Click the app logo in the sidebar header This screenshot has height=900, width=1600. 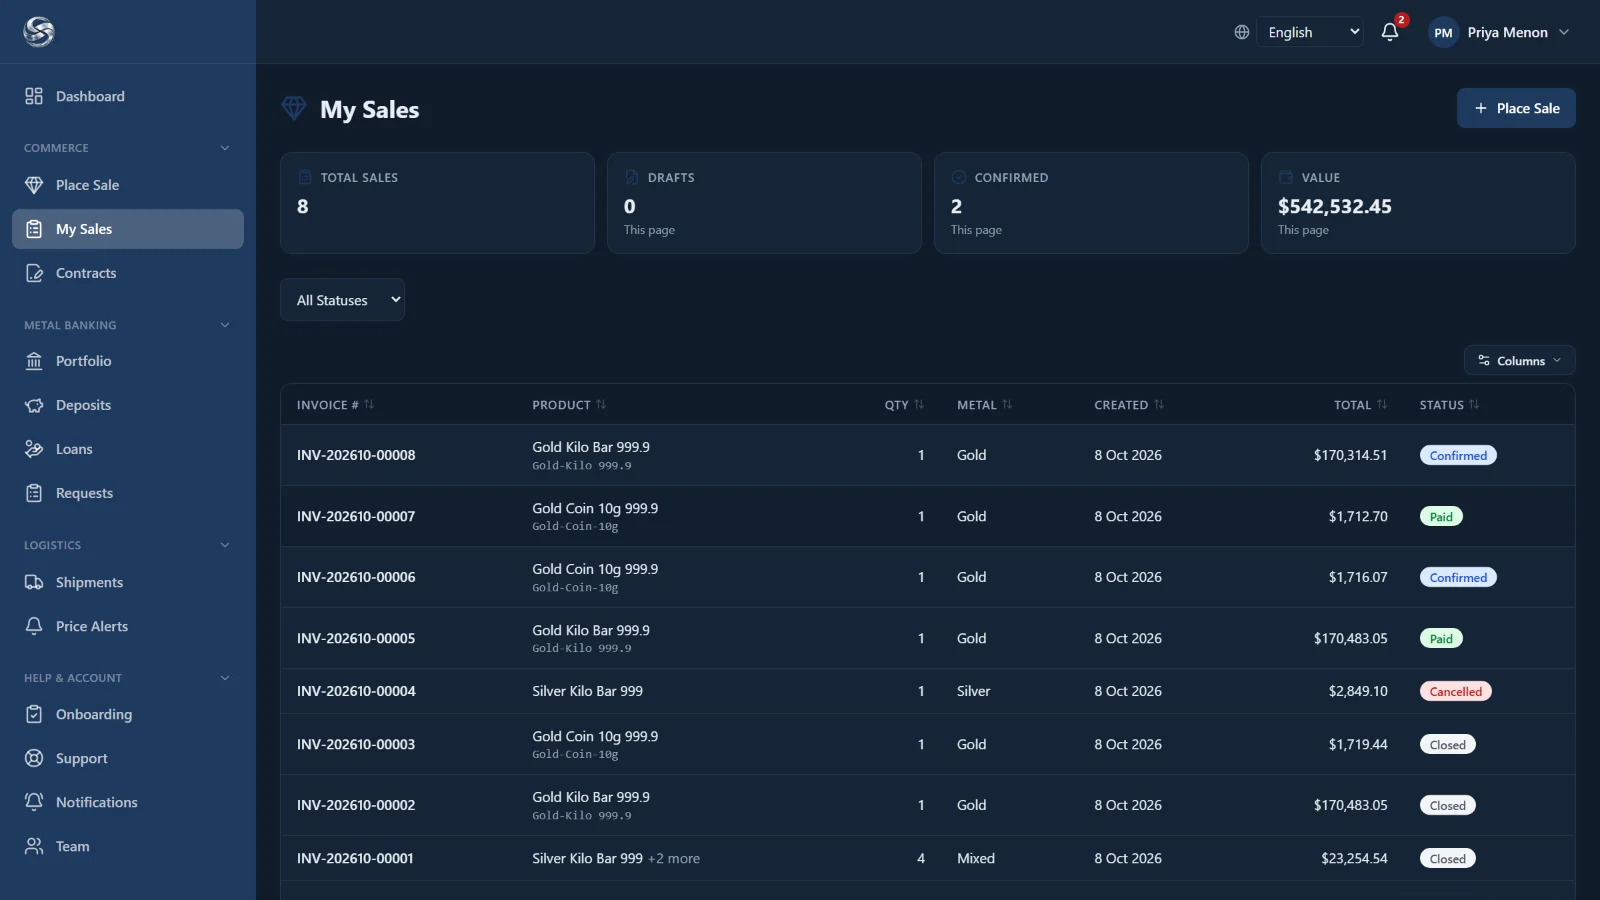39,32
